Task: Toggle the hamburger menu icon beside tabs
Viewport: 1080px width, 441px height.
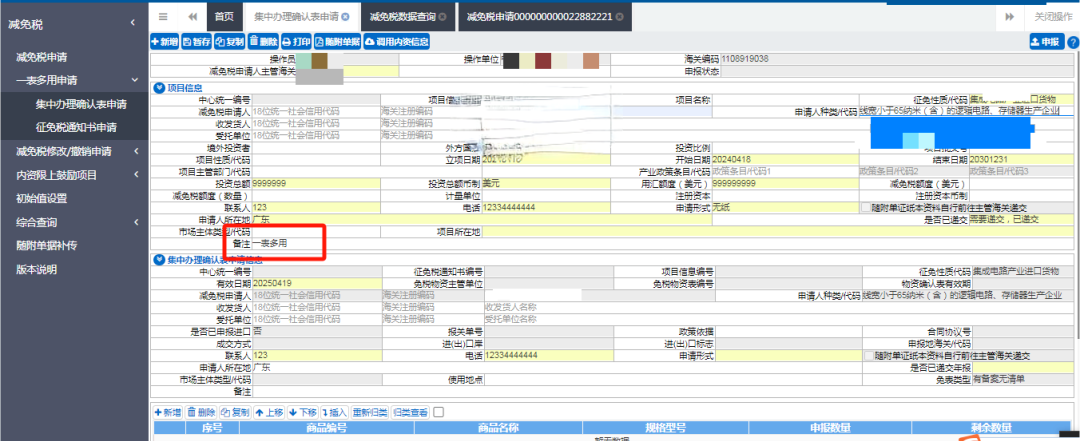Action: [163, 17]
